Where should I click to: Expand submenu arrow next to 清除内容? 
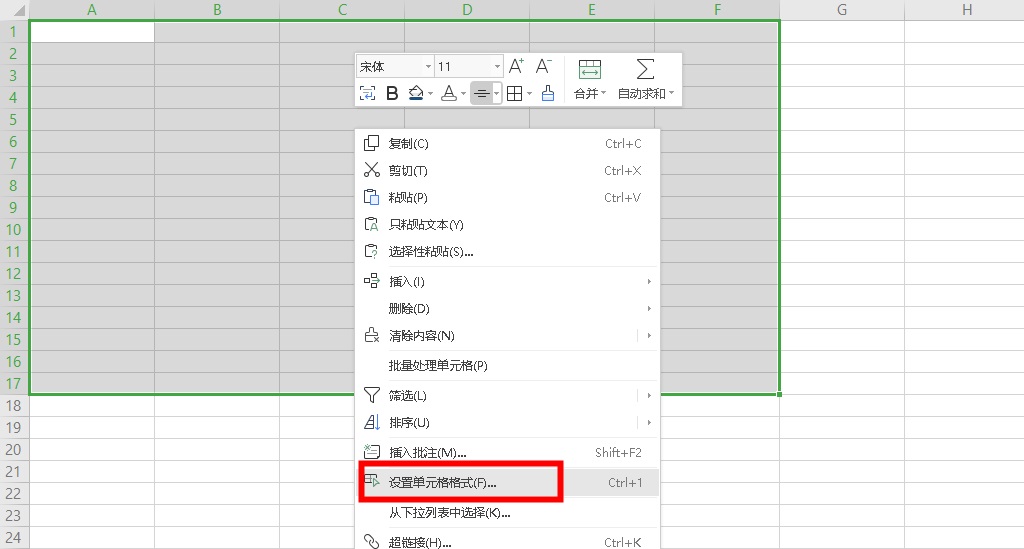click(x=648, y=336)
